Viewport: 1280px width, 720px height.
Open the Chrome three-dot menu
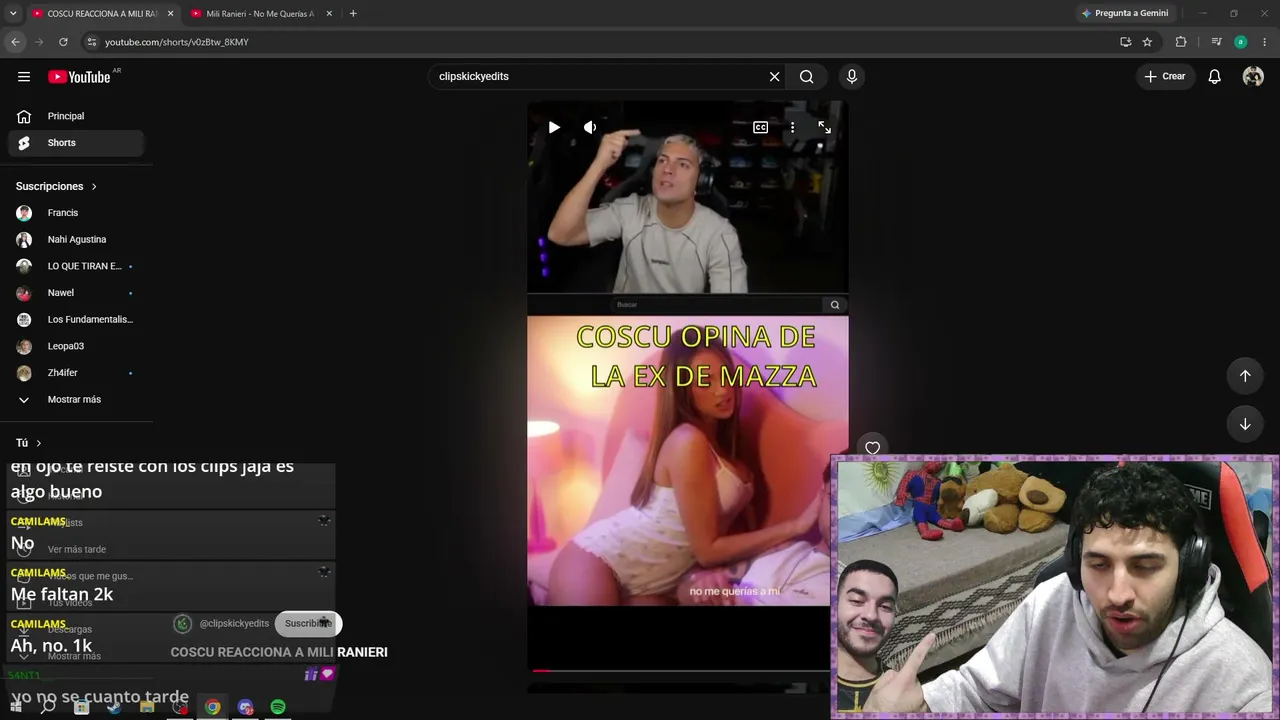coord(1265,42)
